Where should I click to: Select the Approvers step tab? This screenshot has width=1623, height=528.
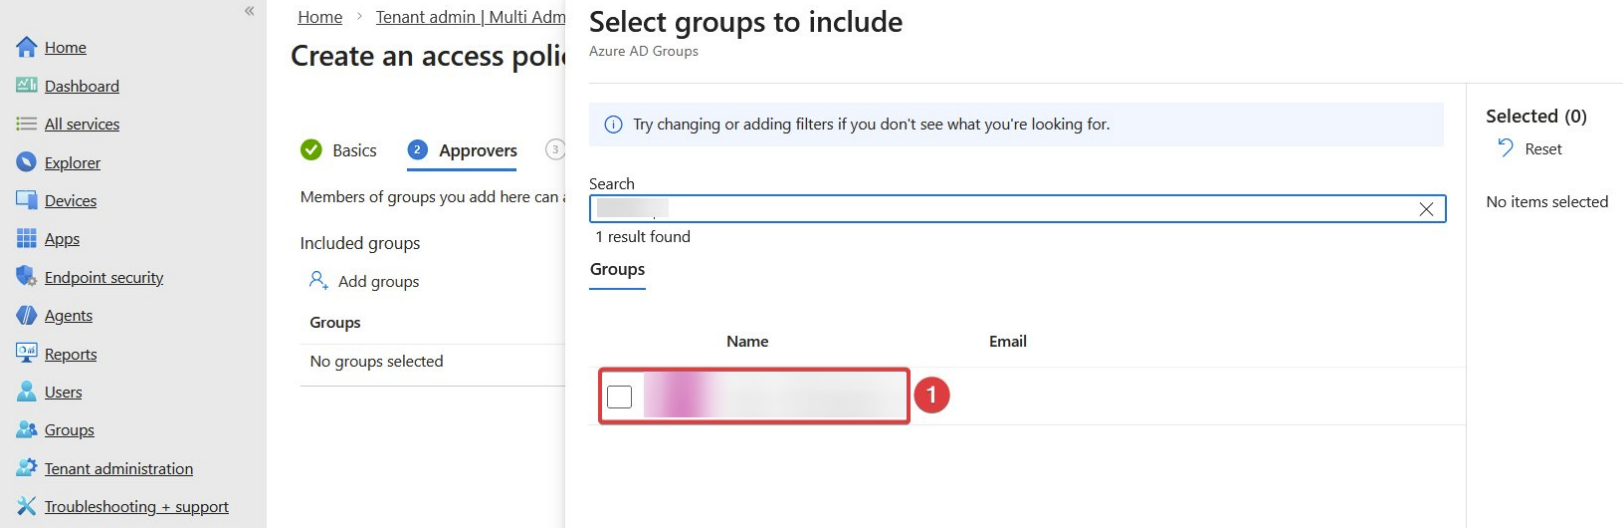(x=462, y=151)
